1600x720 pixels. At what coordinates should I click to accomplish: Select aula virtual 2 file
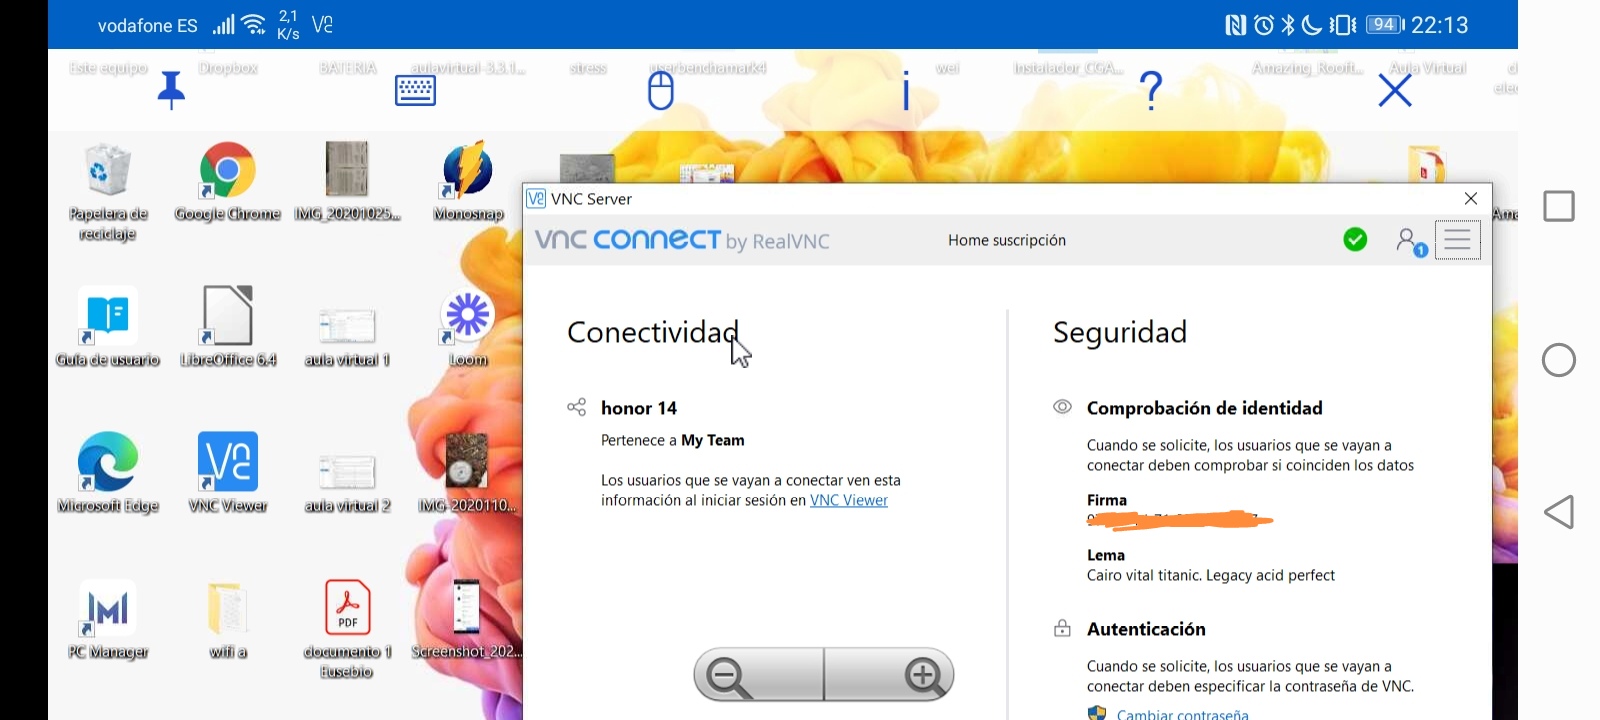[x=347, y=483]
